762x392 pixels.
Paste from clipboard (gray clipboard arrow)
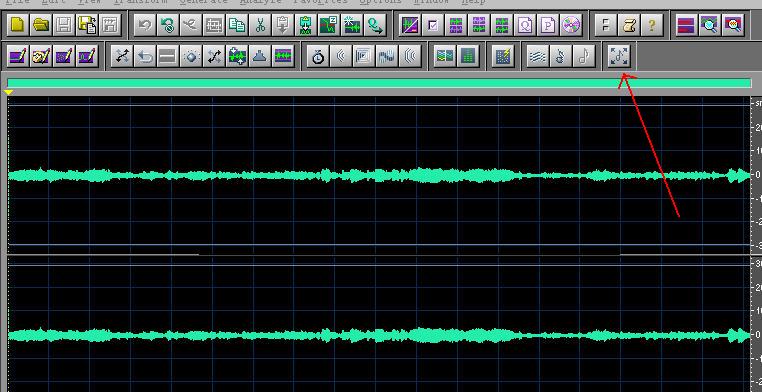click(x=283, y=25)
